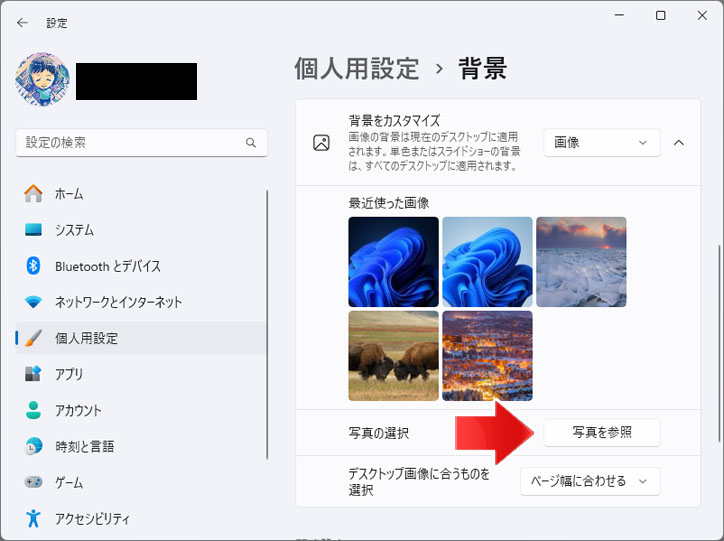Click the System monitor icon
The image size is (724, 541).
[x=33, y=229]
